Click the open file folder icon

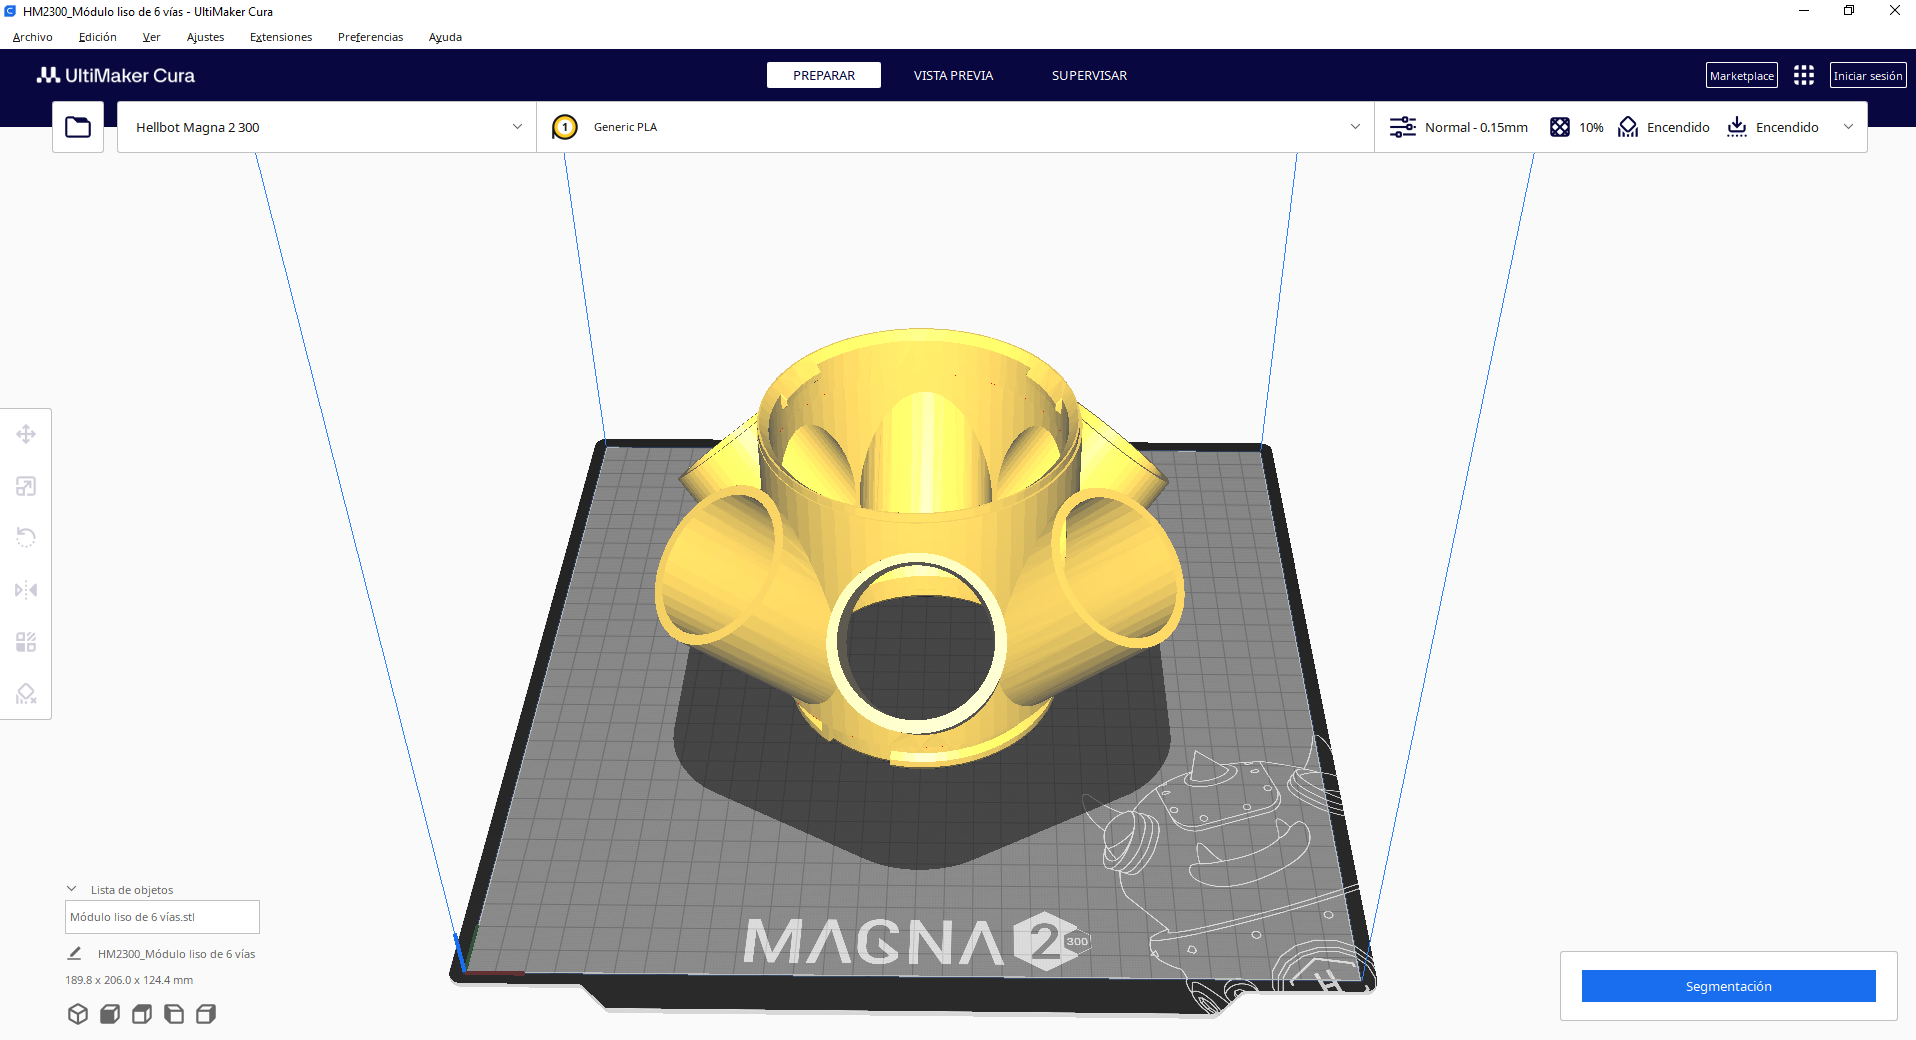point(78,127)
